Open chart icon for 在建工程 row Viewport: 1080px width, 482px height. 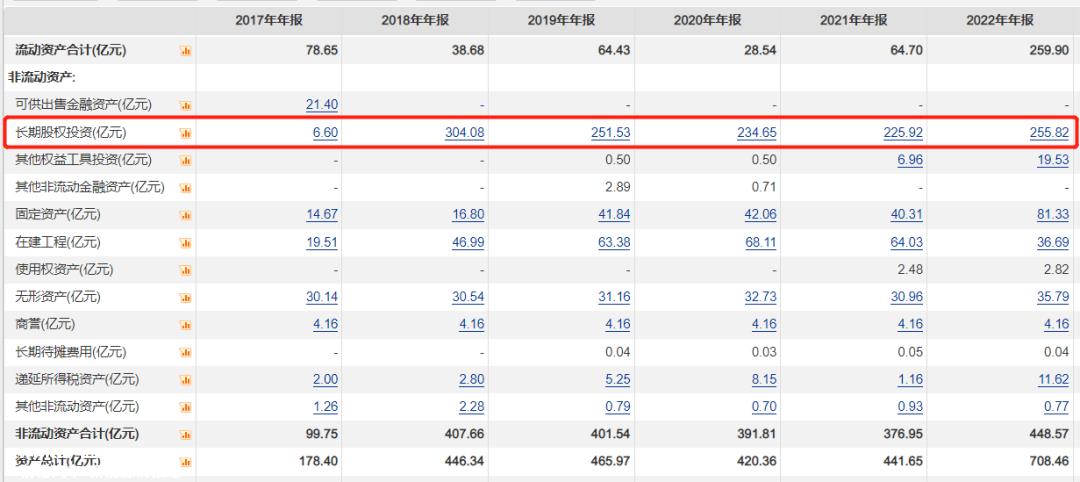coord(185,243)
